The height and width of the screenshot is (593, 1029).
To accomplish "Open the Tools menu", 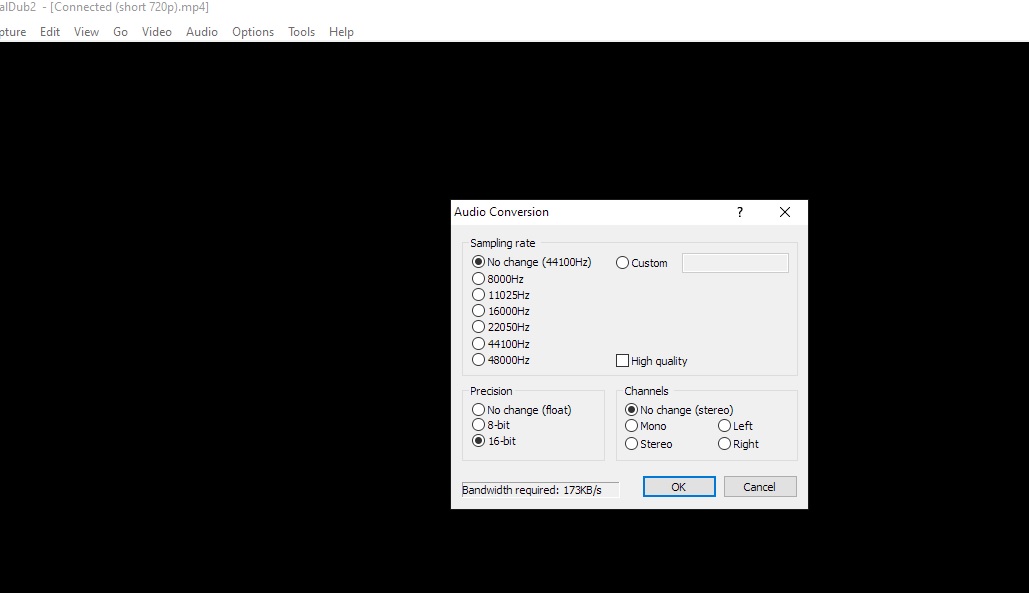I will [x=301, y=31].
